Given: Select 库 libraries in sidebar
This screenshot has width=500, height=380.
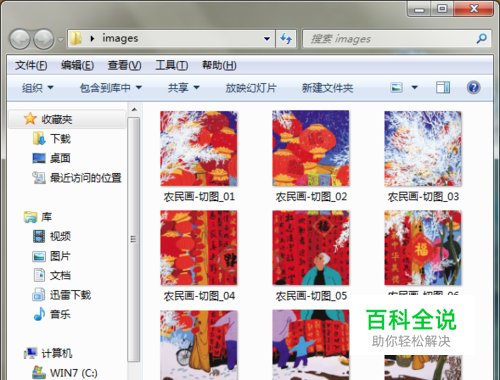Looking at the screenshot, I should point(46,217).
